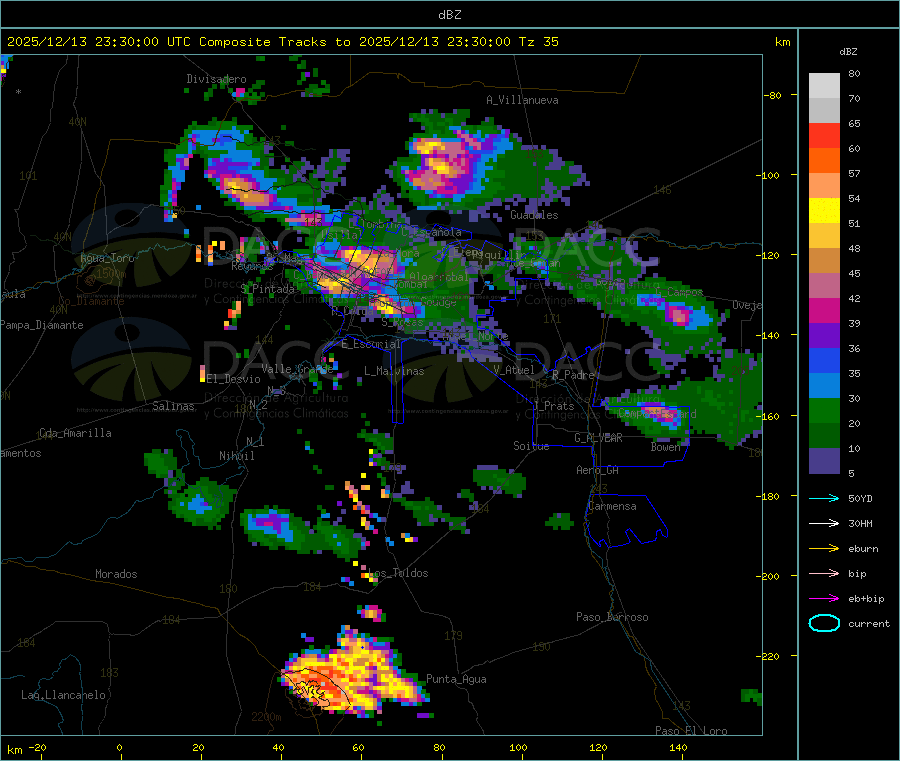The height and width of the screenshot is (761, 900).
Task: Click the '60' tick on bottom axis
Action: point(358,747)
